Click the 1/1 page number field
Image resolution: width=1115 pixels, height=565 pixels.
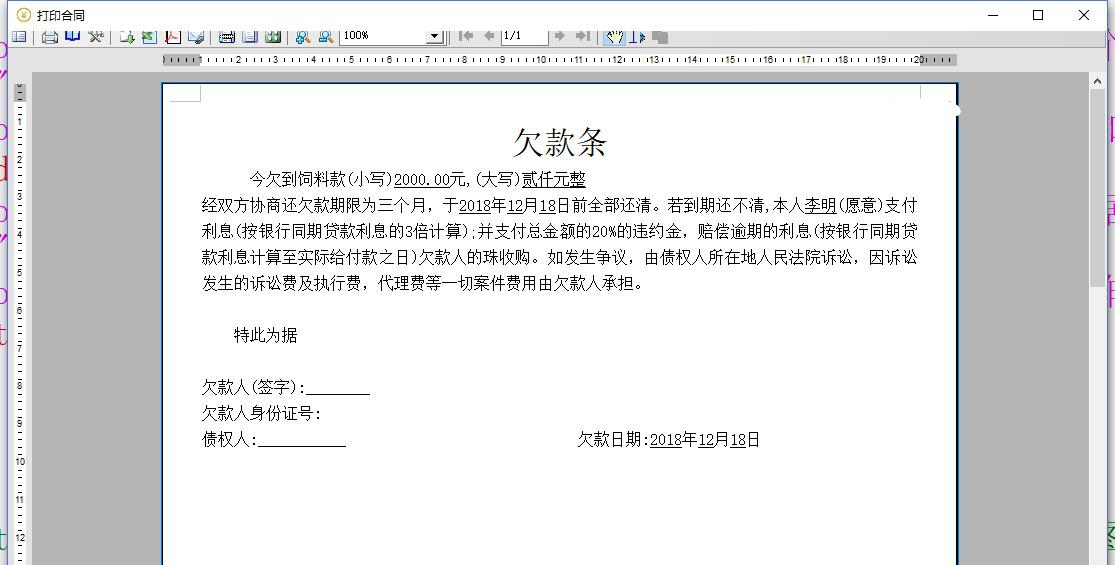[524, 36]
